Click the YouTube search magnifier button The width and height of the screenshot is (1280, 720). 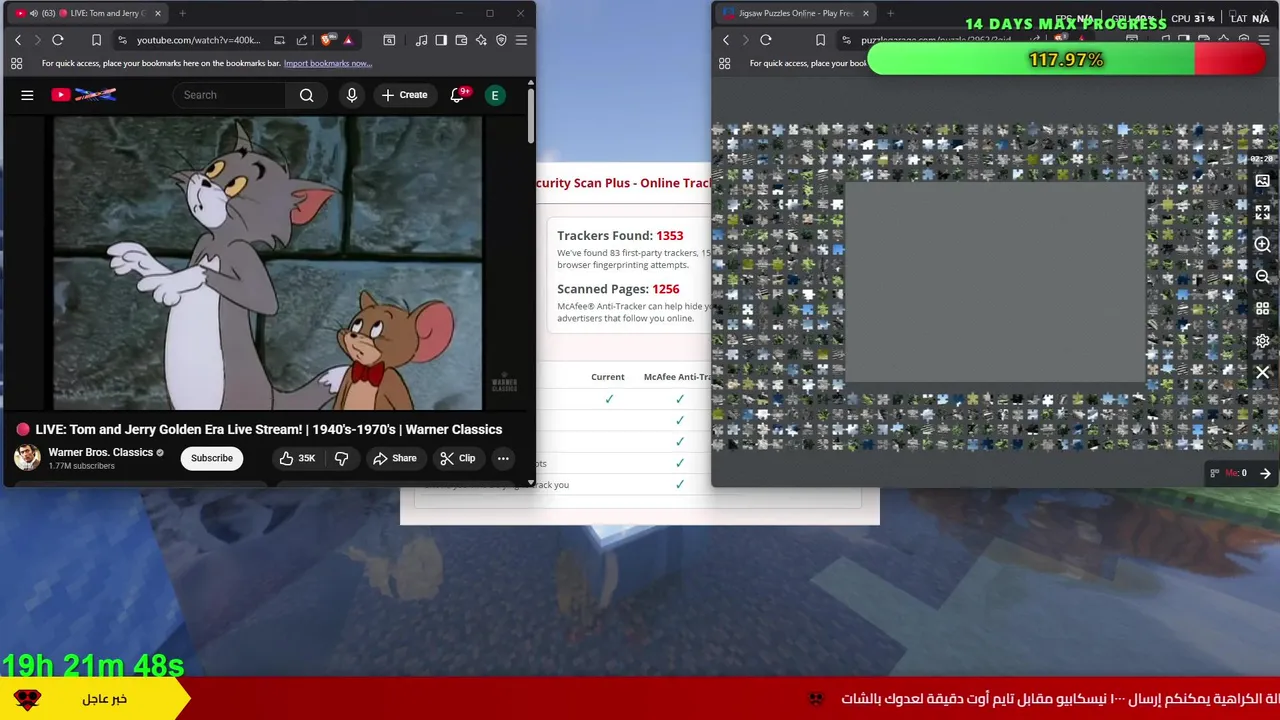[x=307, y=95]
